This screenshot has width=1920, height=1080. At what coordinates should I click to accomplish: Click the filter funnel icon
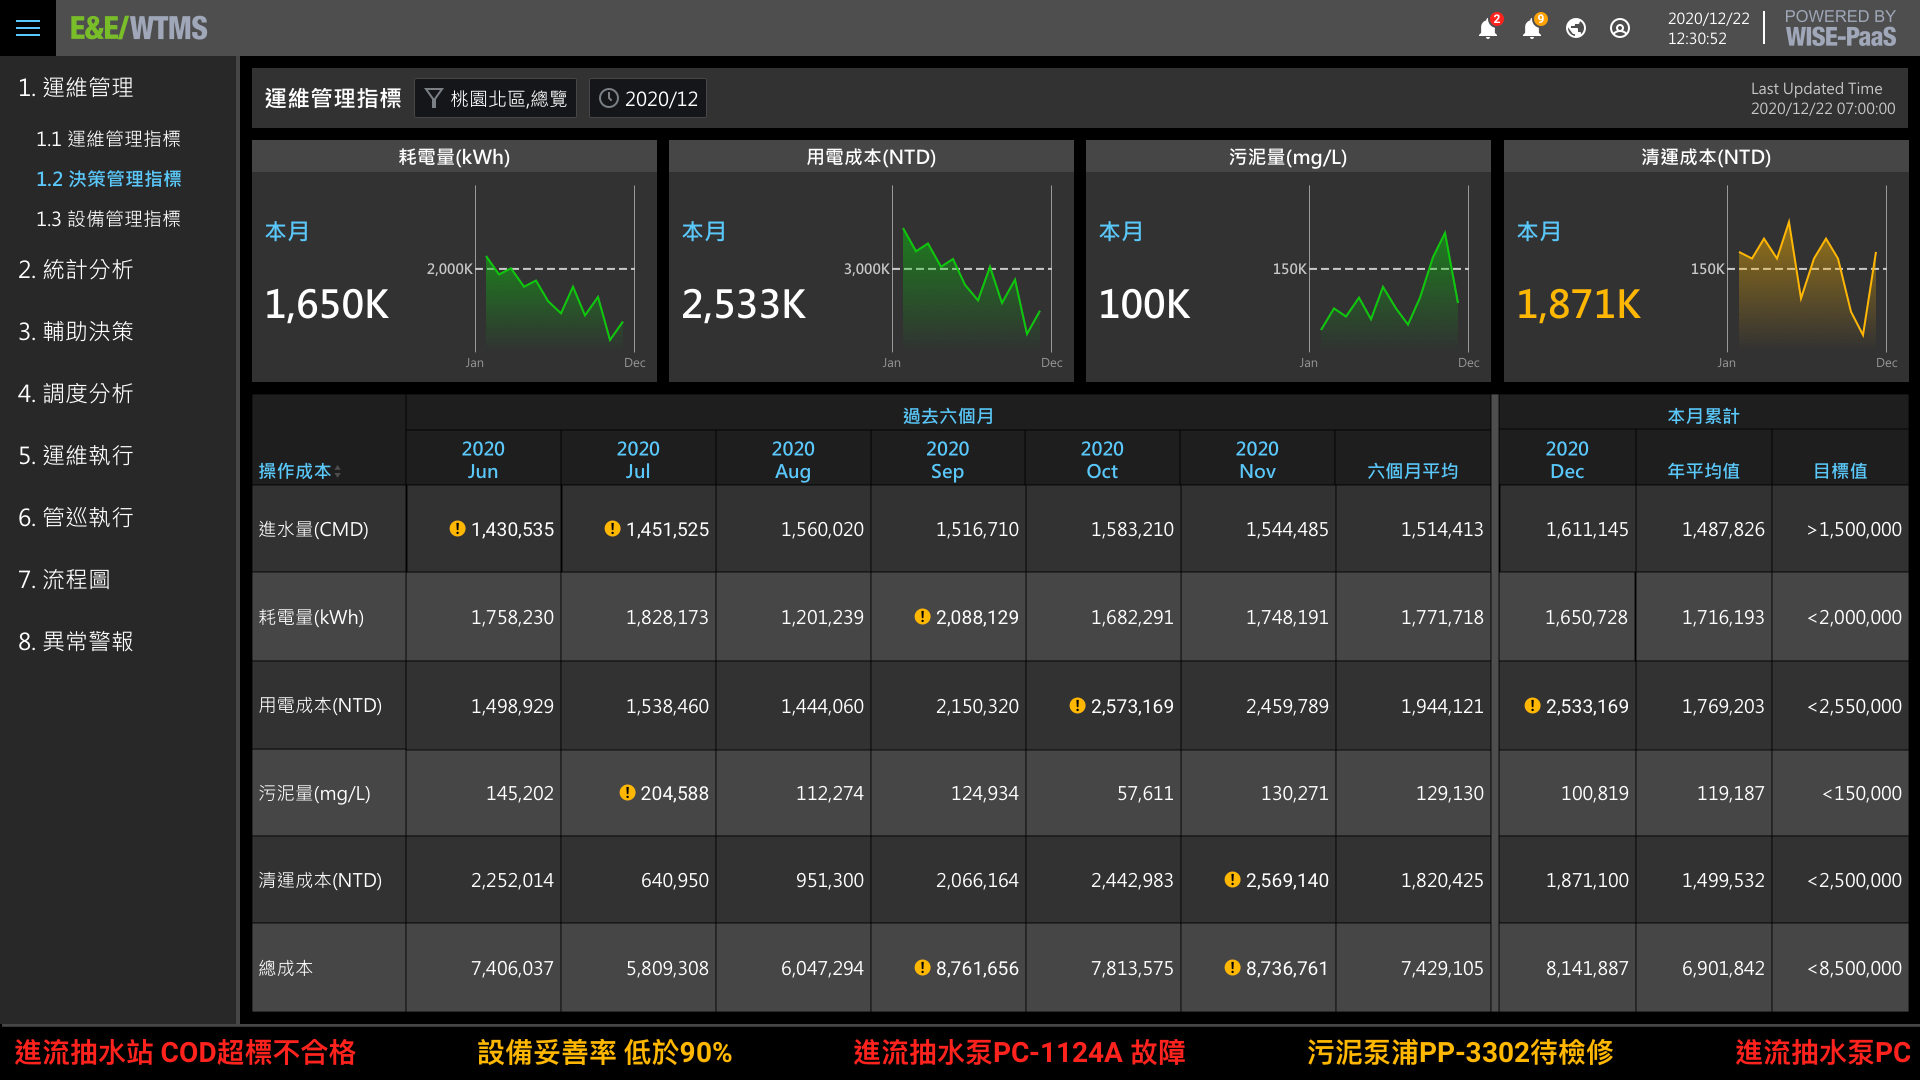[x=434, y=98]
